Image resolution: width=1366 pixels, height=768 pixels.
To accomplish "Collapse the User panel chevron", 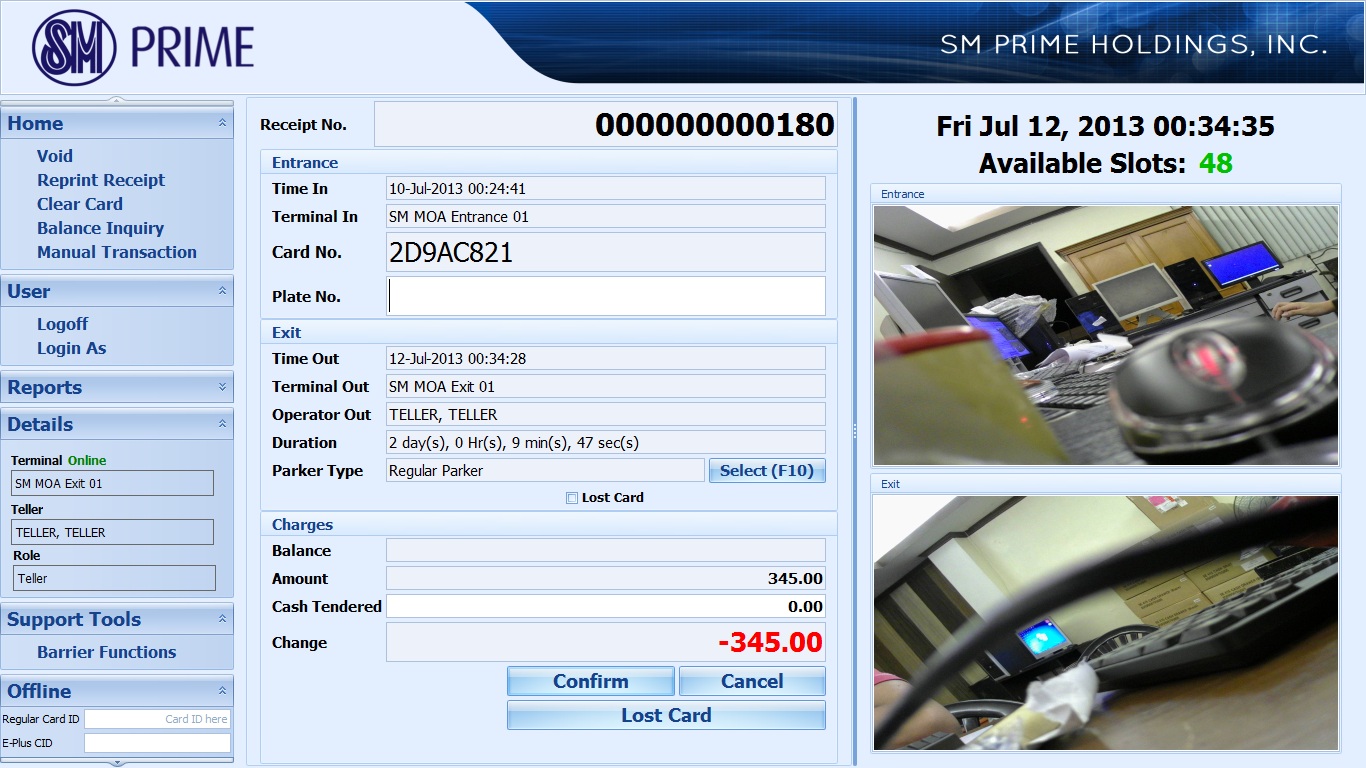I will click(x=222, y=291).
